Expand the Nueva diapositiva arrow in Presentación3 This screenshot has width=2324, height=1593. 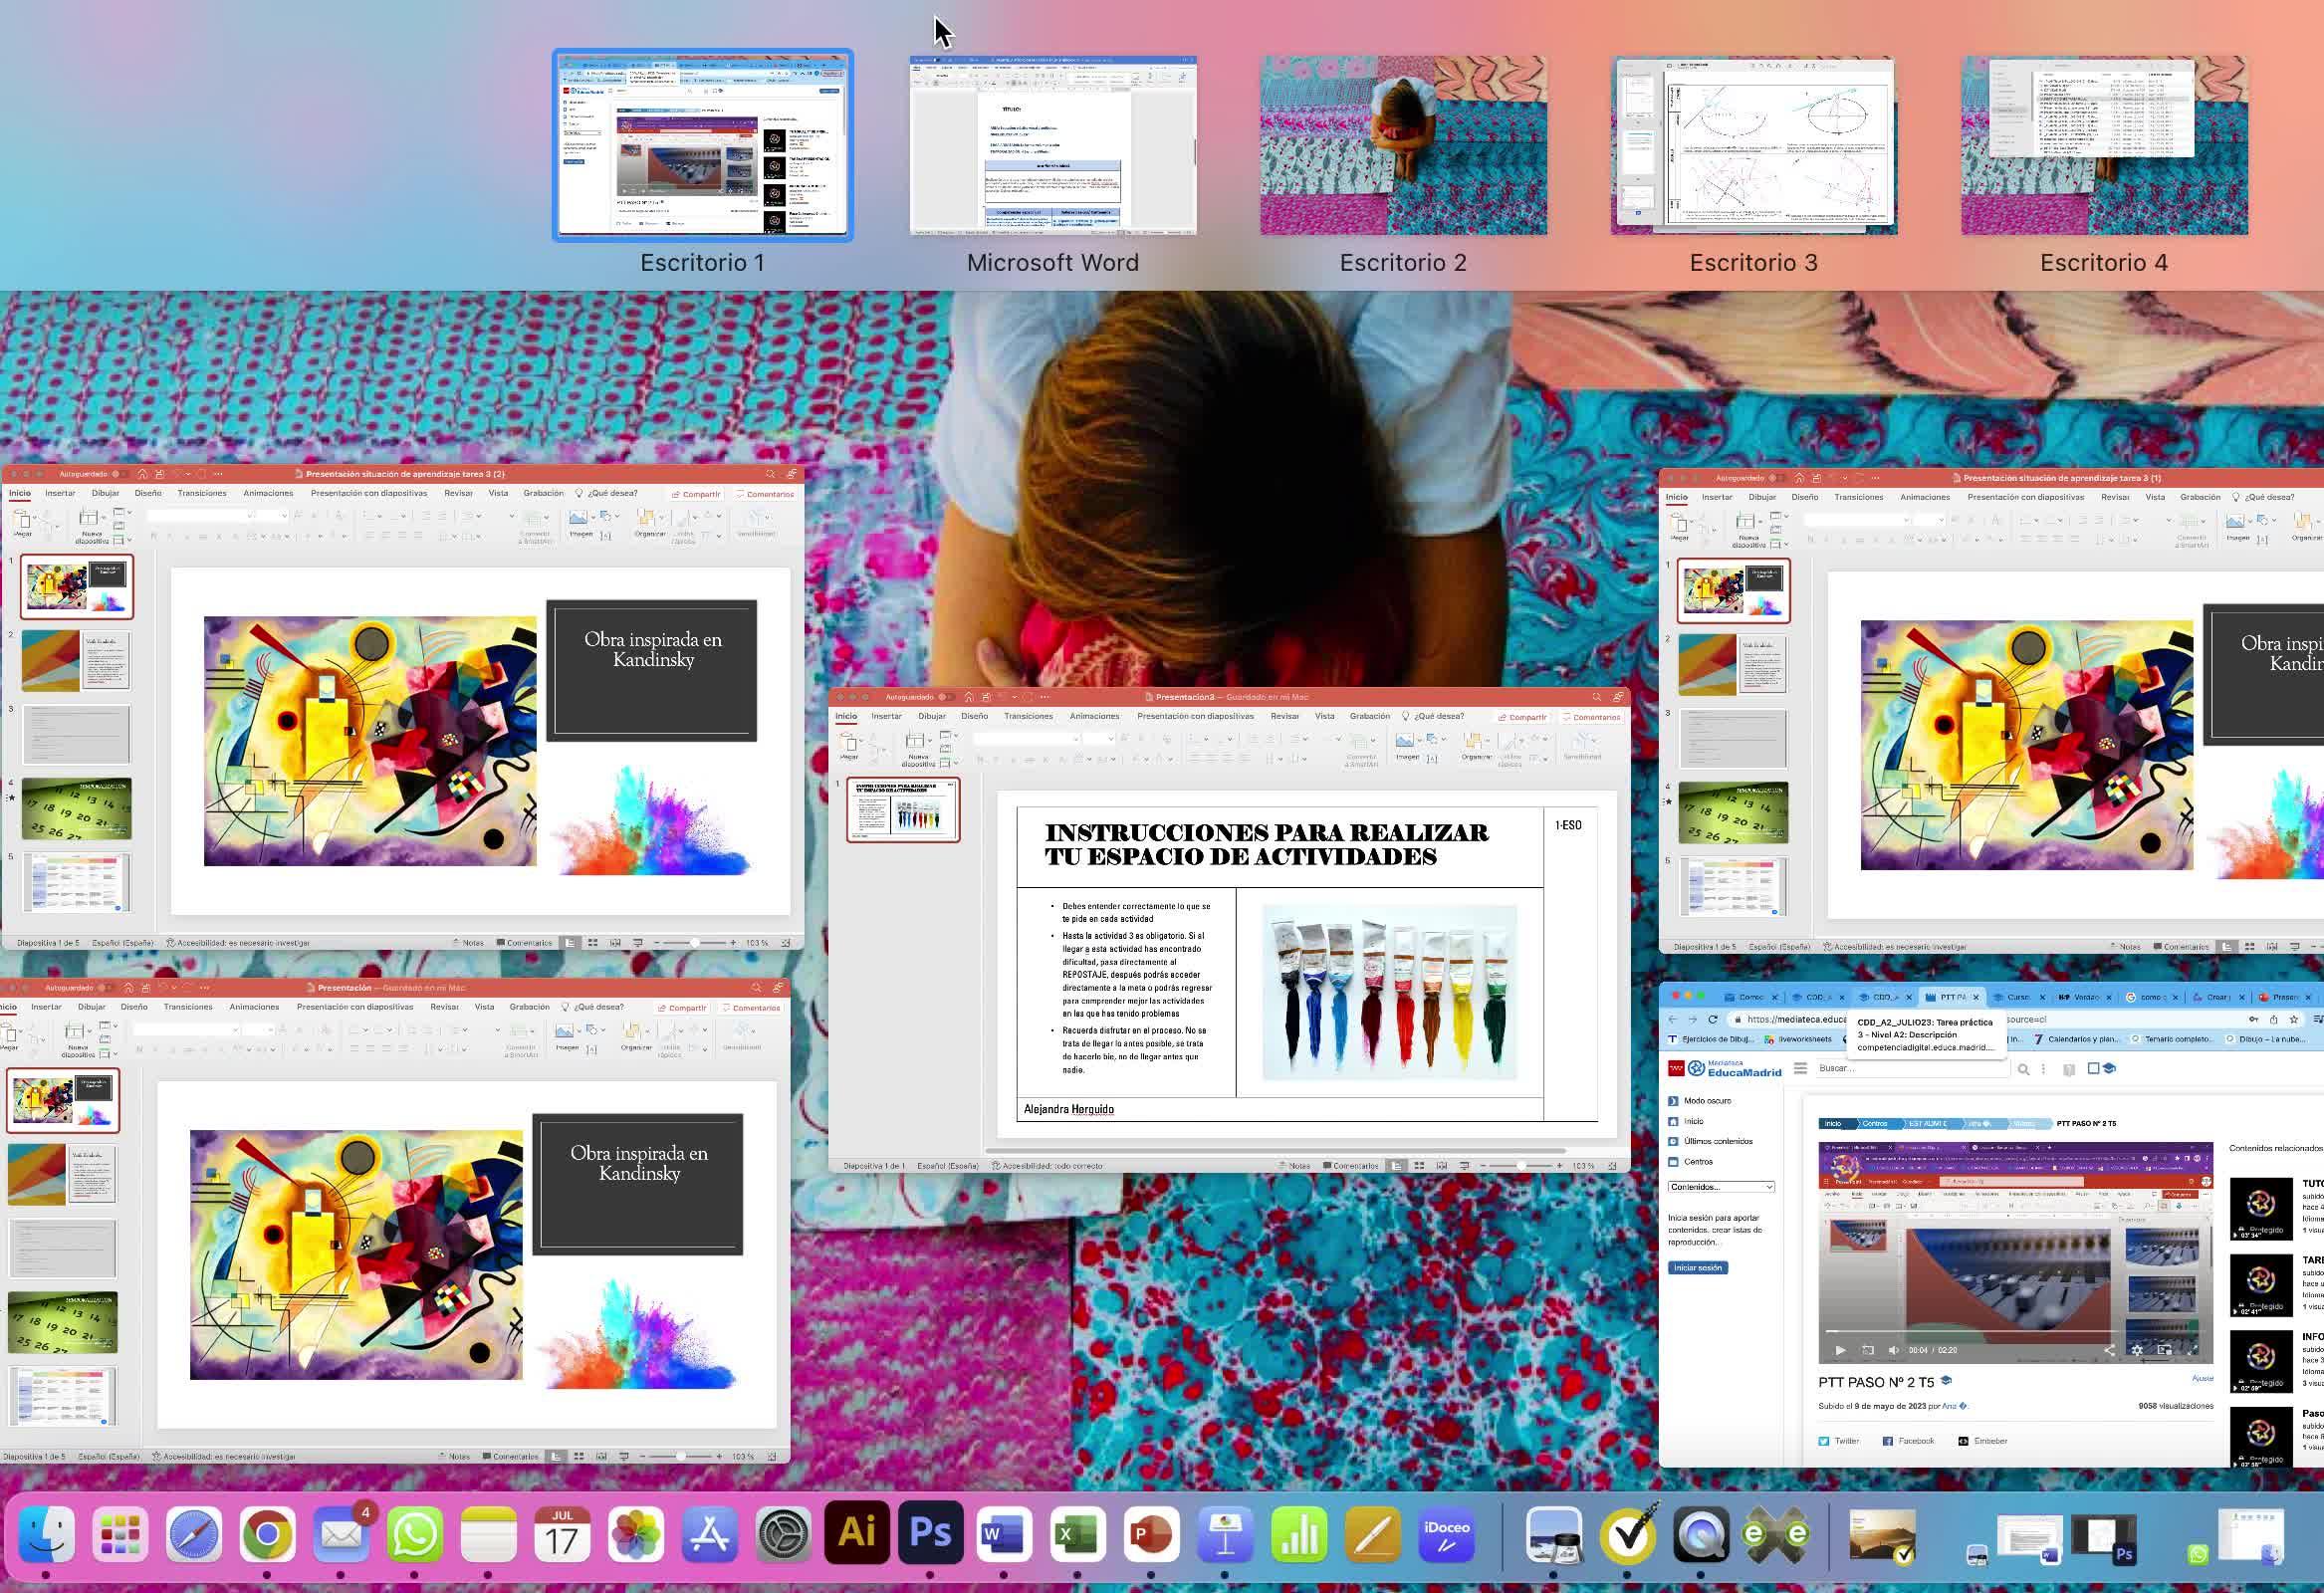pos(931,741)
